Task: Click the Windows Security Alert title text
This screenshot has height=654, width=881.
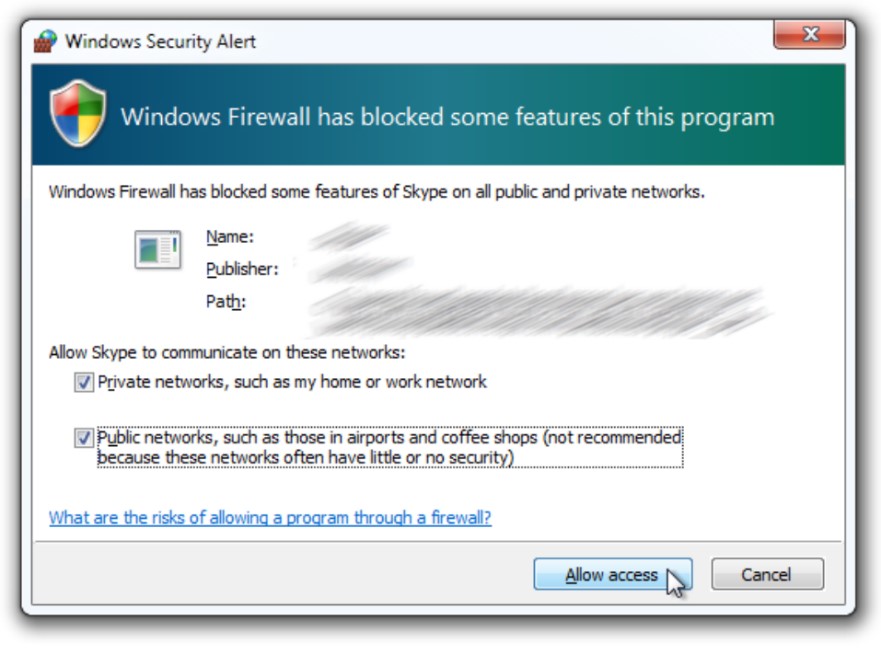Action: (x=160, y=42)
